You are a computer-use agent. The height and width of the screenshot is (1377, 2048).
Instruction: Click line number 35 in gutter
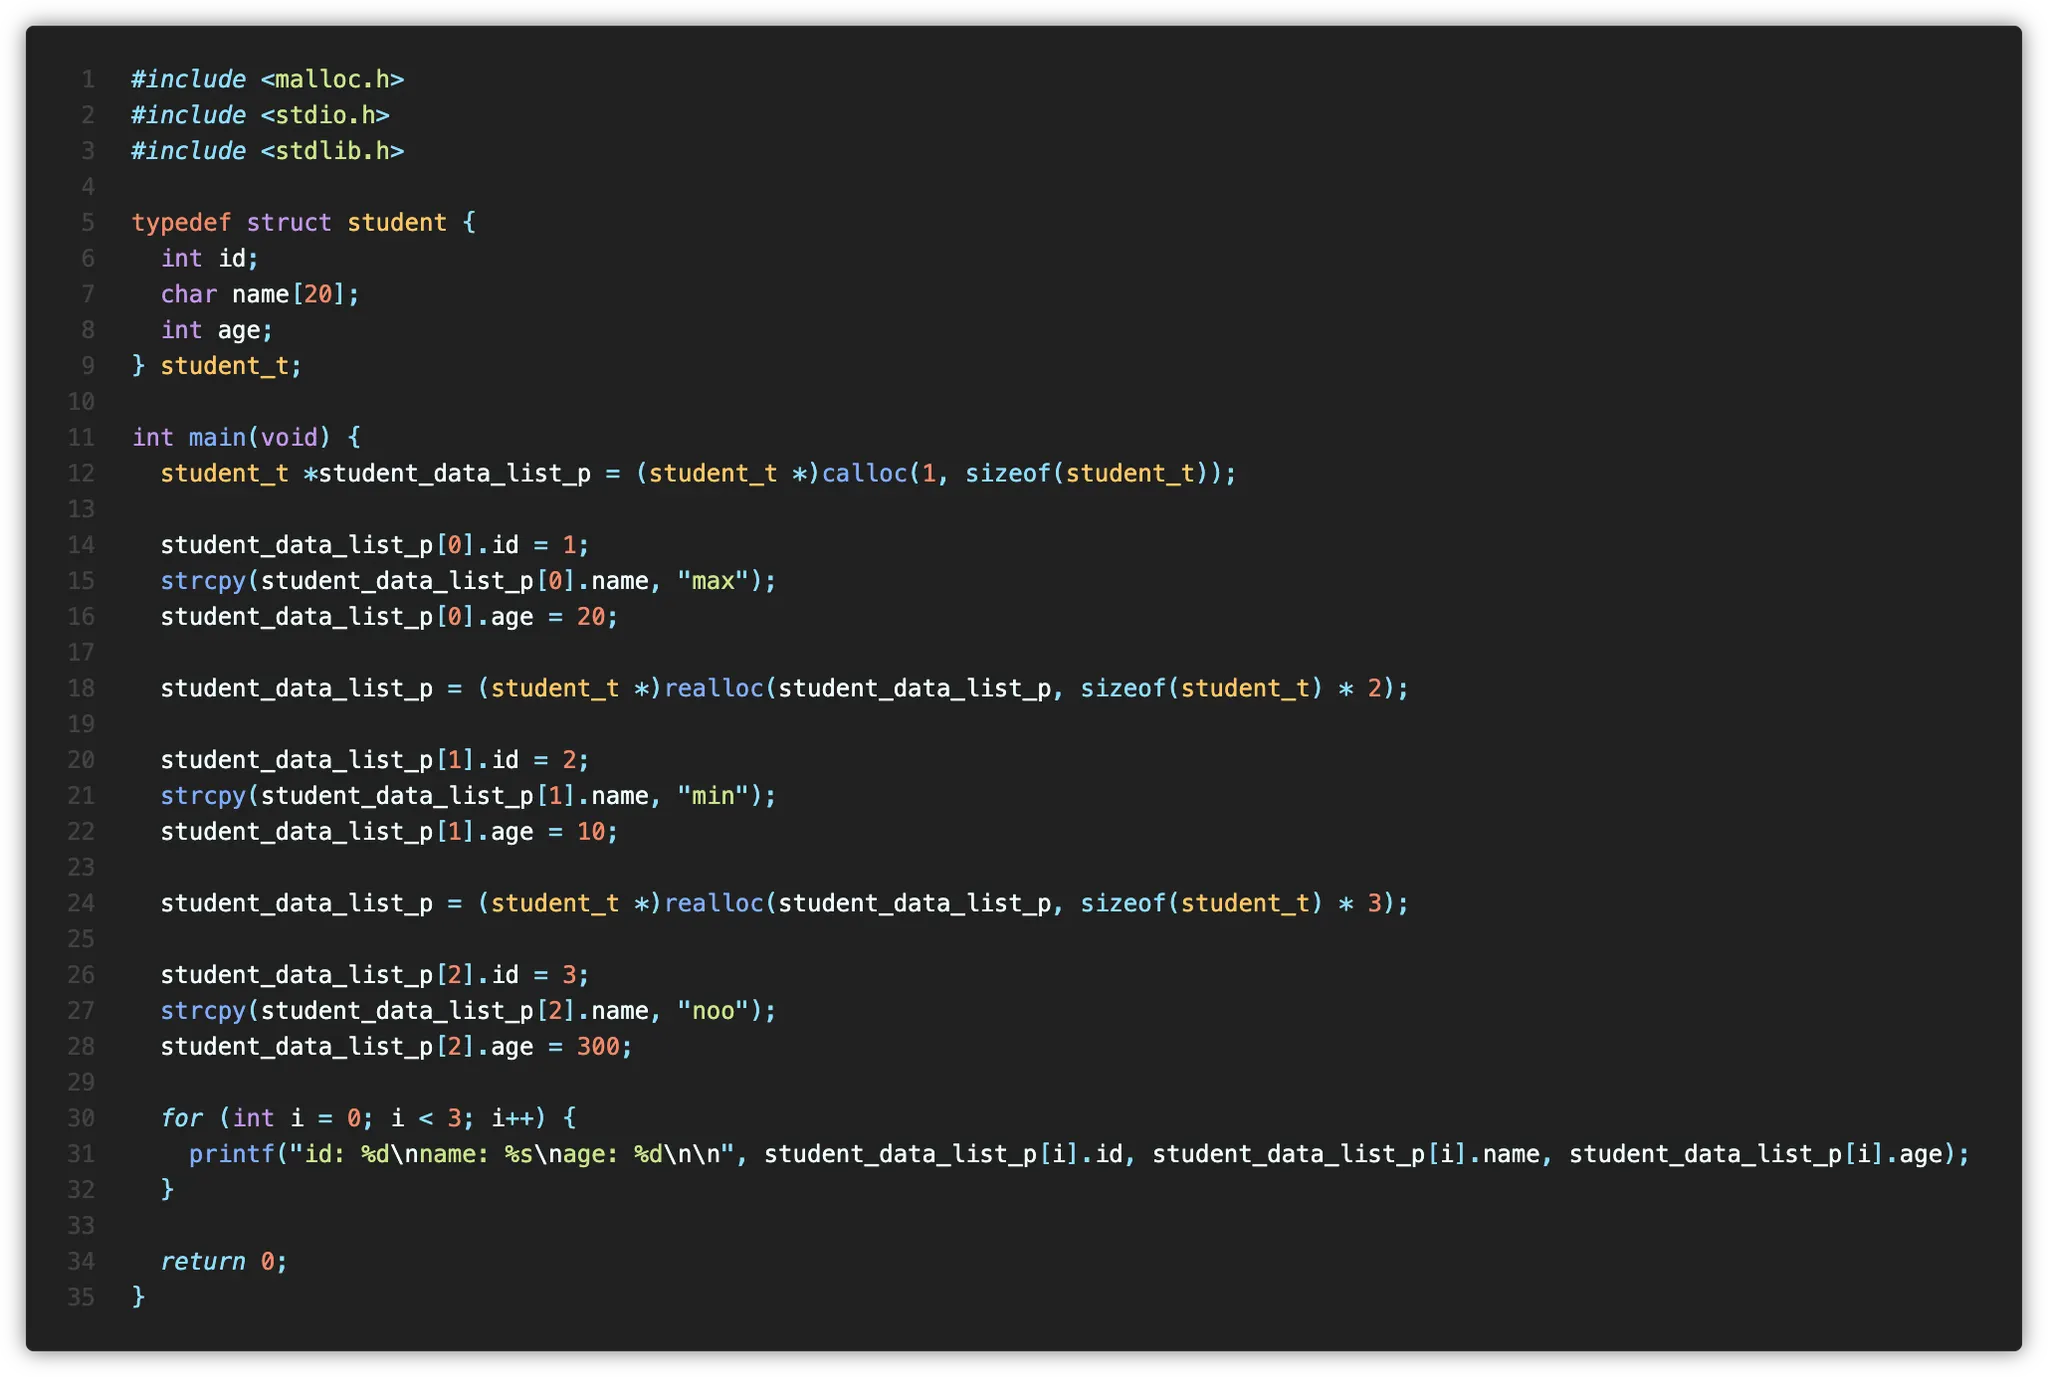tap(81, 1297)
